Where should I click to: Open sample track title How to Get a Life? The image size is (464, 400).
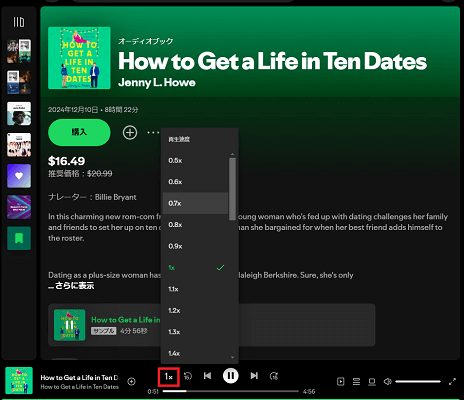pyautogui.click(x=126, y=320)
